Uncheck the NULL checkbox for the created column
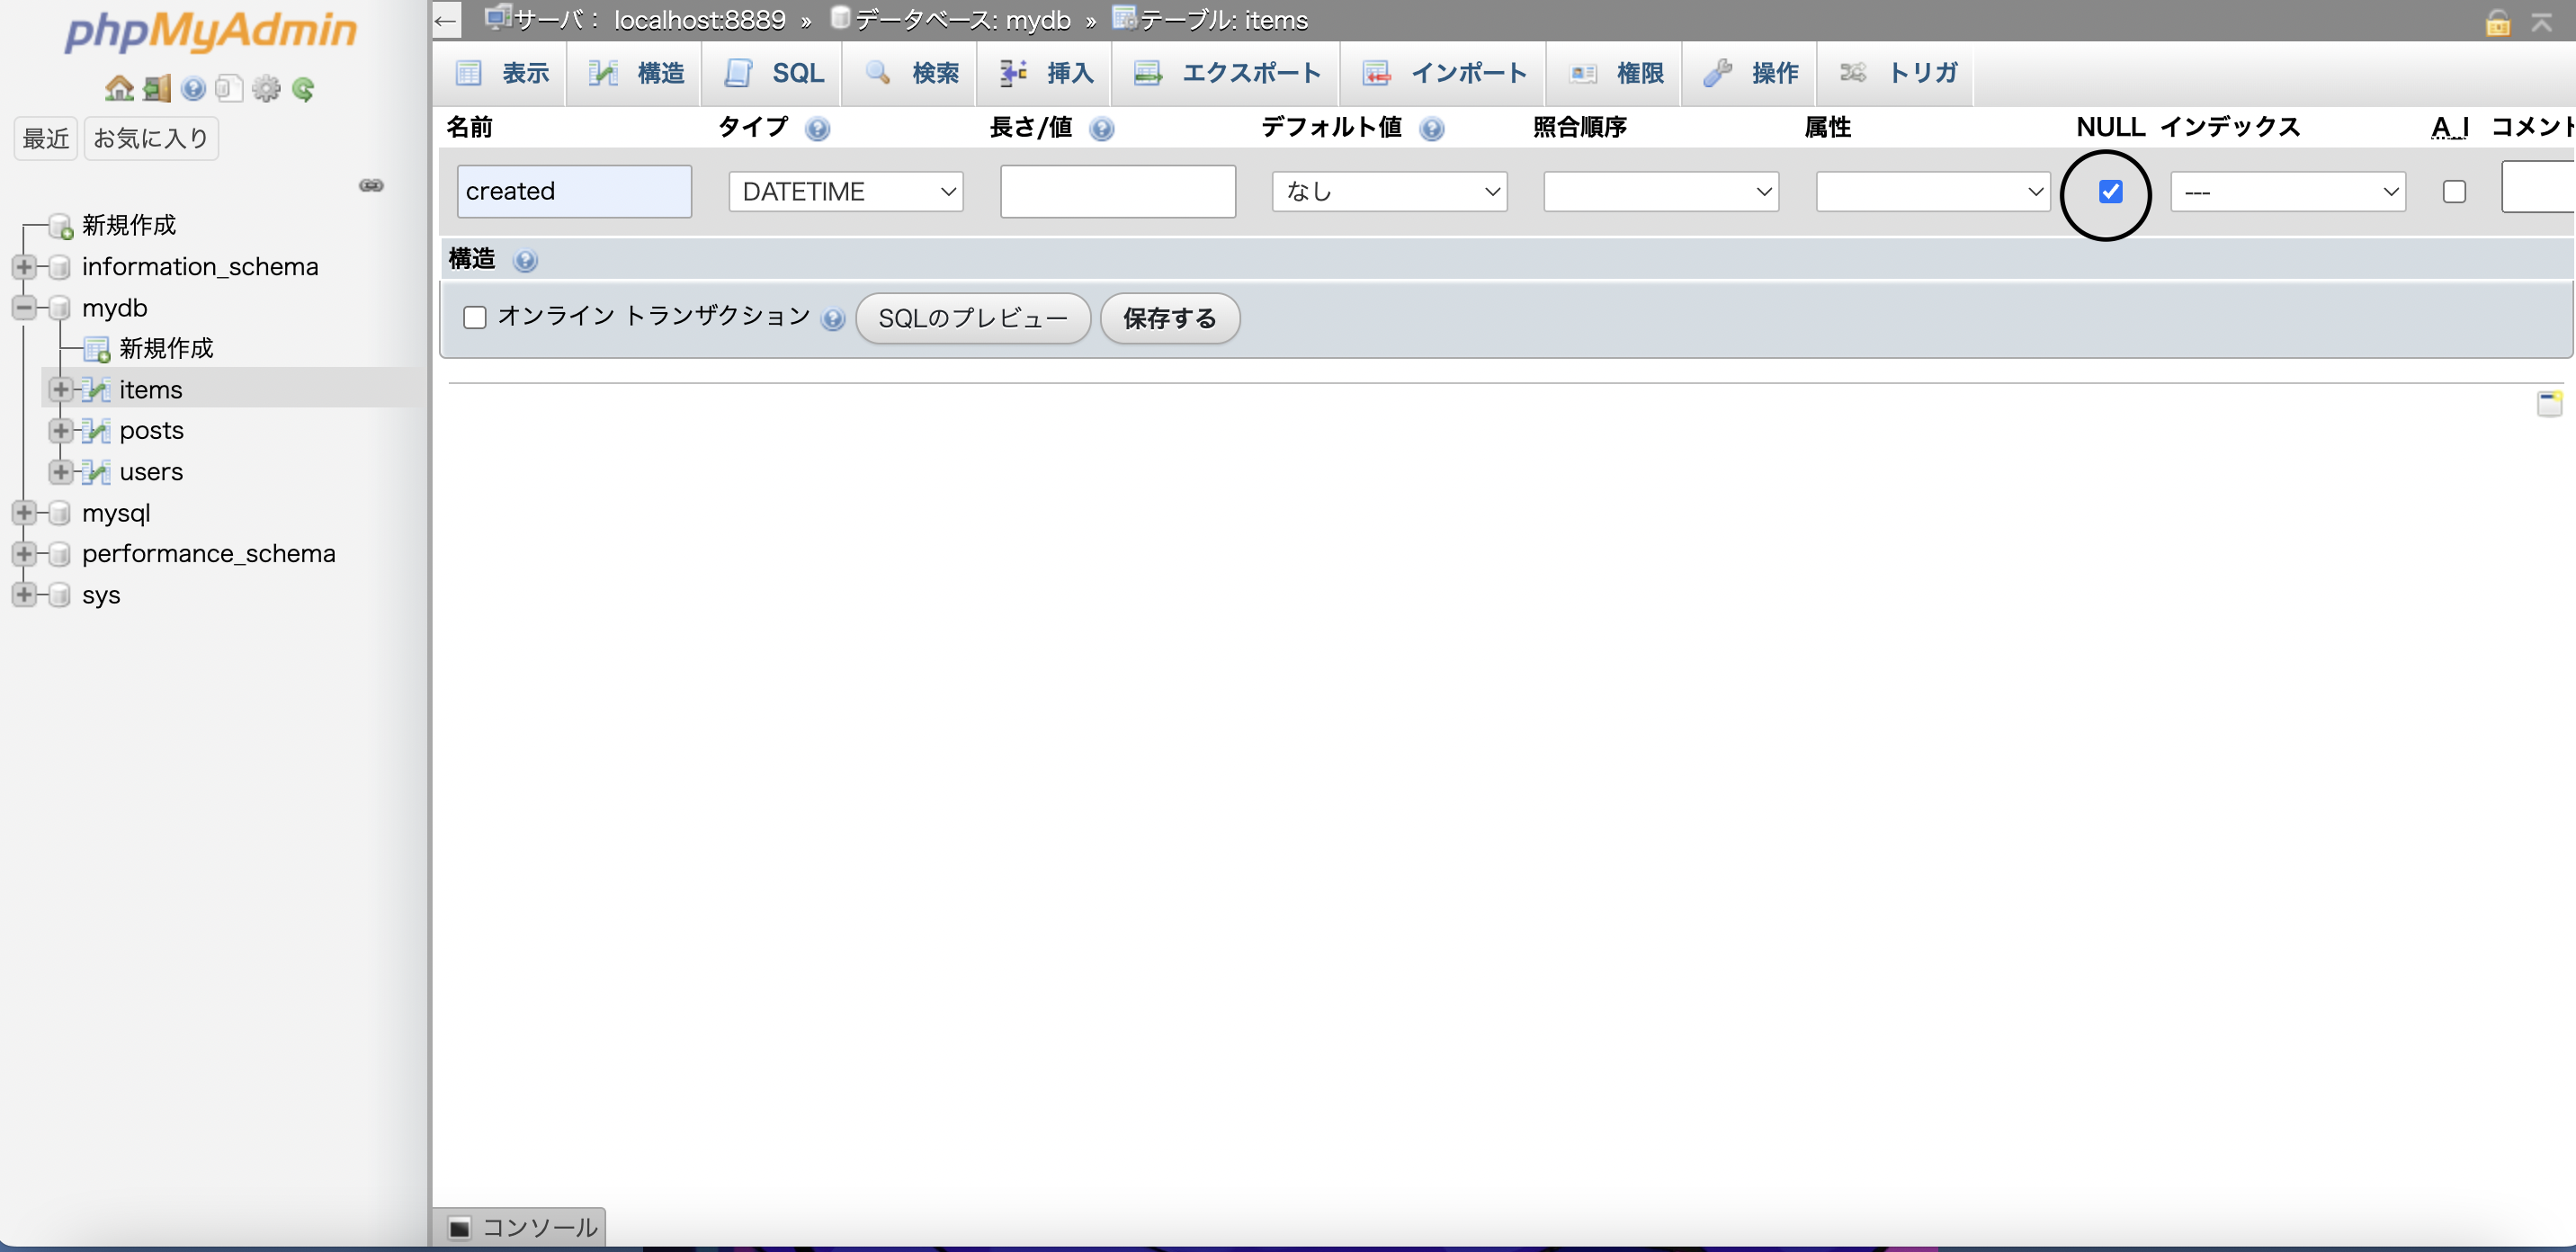The width and height of the screenshot is (2576, 1252). [2109, 191]
